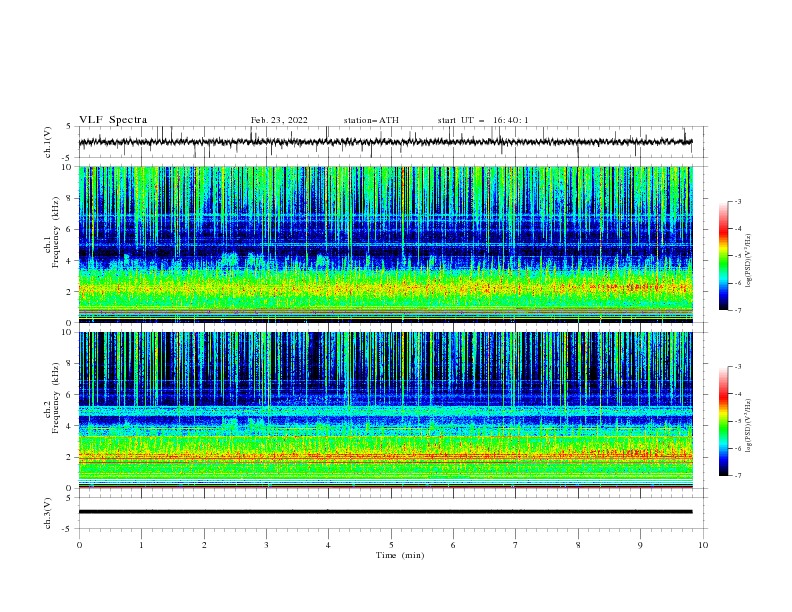The image size is (792, 612).
Task: Click the "8" kHz tick on the ch.1 frequency axis
Action: [x=69, y=198]
